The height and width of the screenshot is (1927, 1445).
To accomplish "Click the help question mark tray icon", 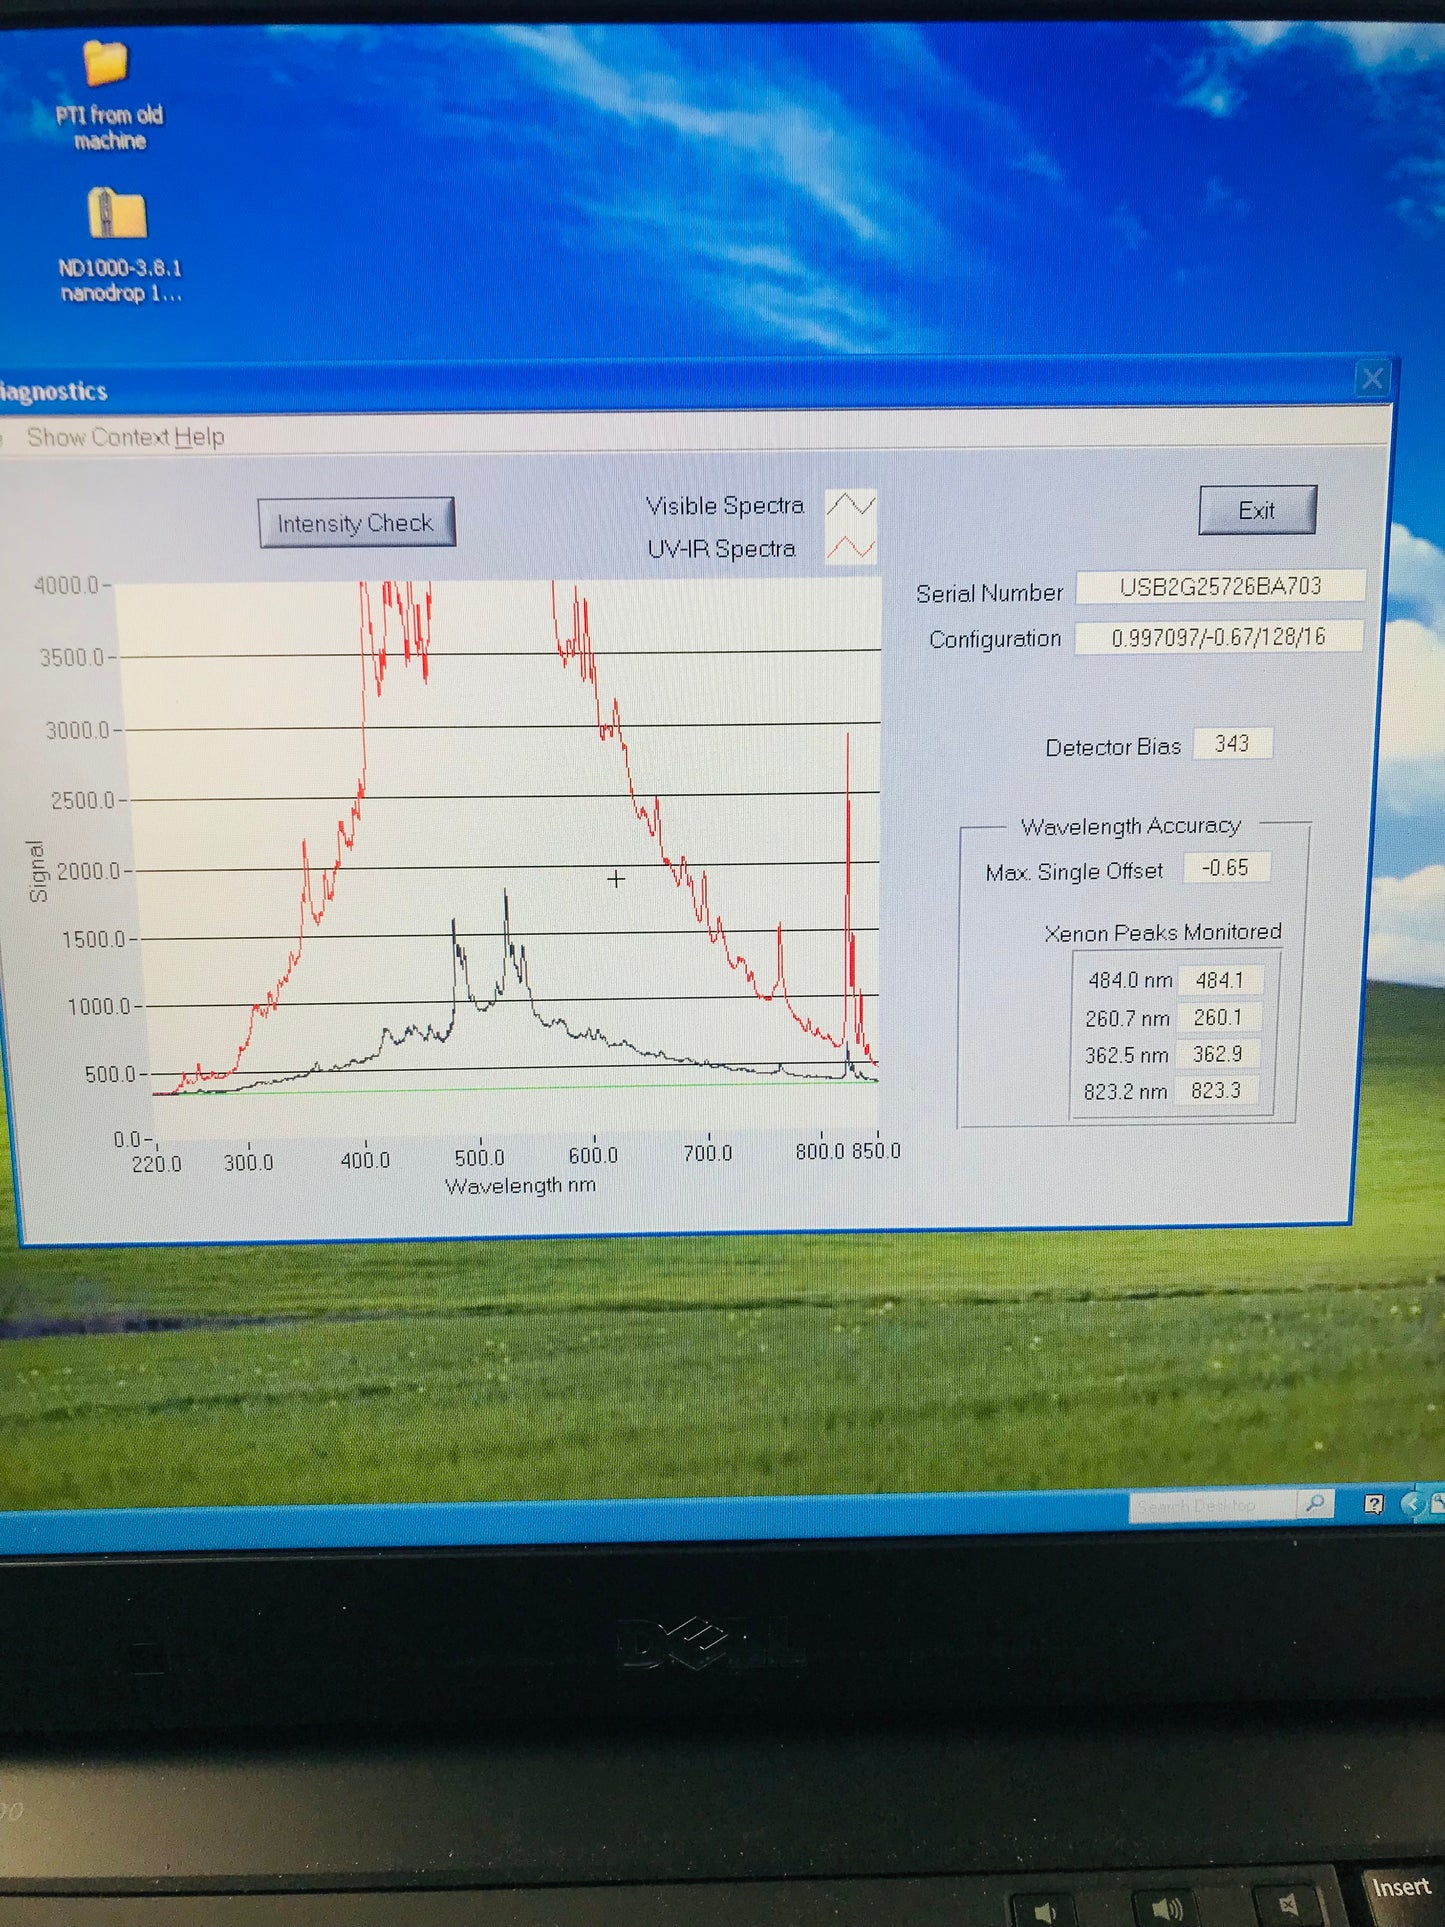I will click(x=1374, y=1504).
